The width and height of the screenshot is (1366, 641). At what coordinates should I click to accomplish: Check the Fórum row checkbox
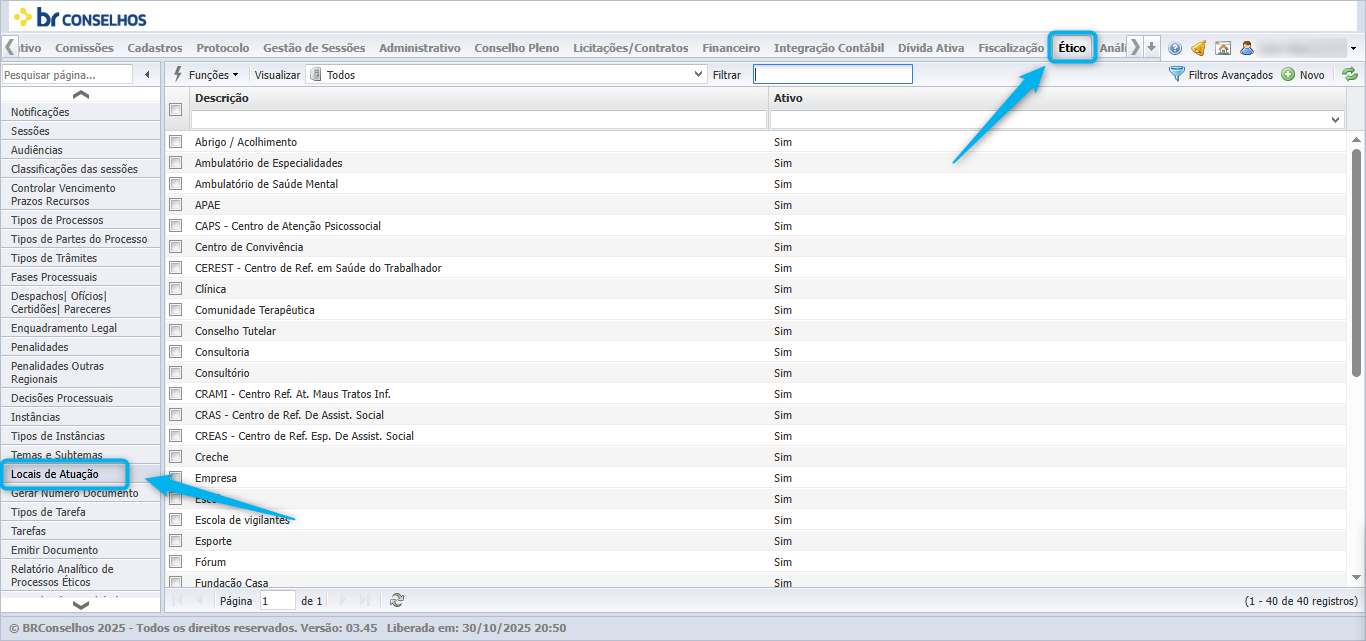176,562
